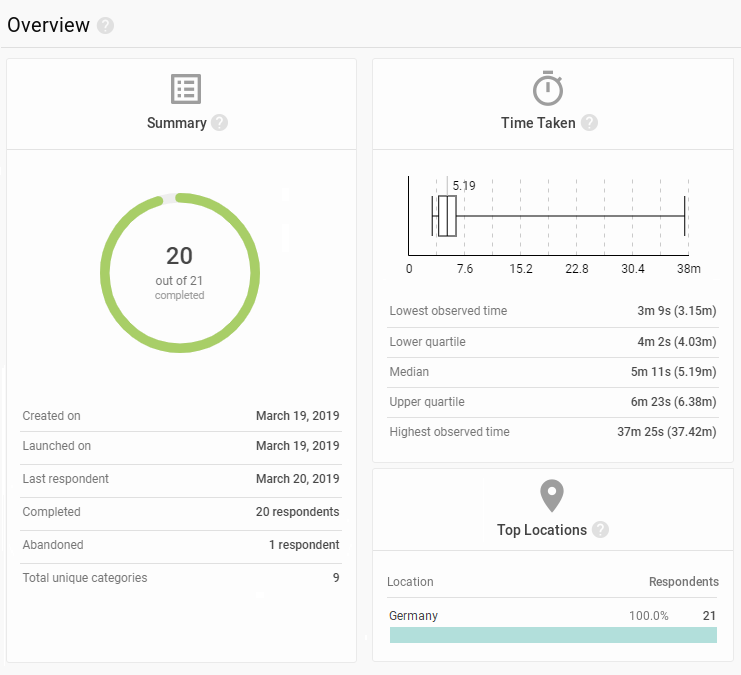Click the '15.2' axis label

click(x=521, y=269)
